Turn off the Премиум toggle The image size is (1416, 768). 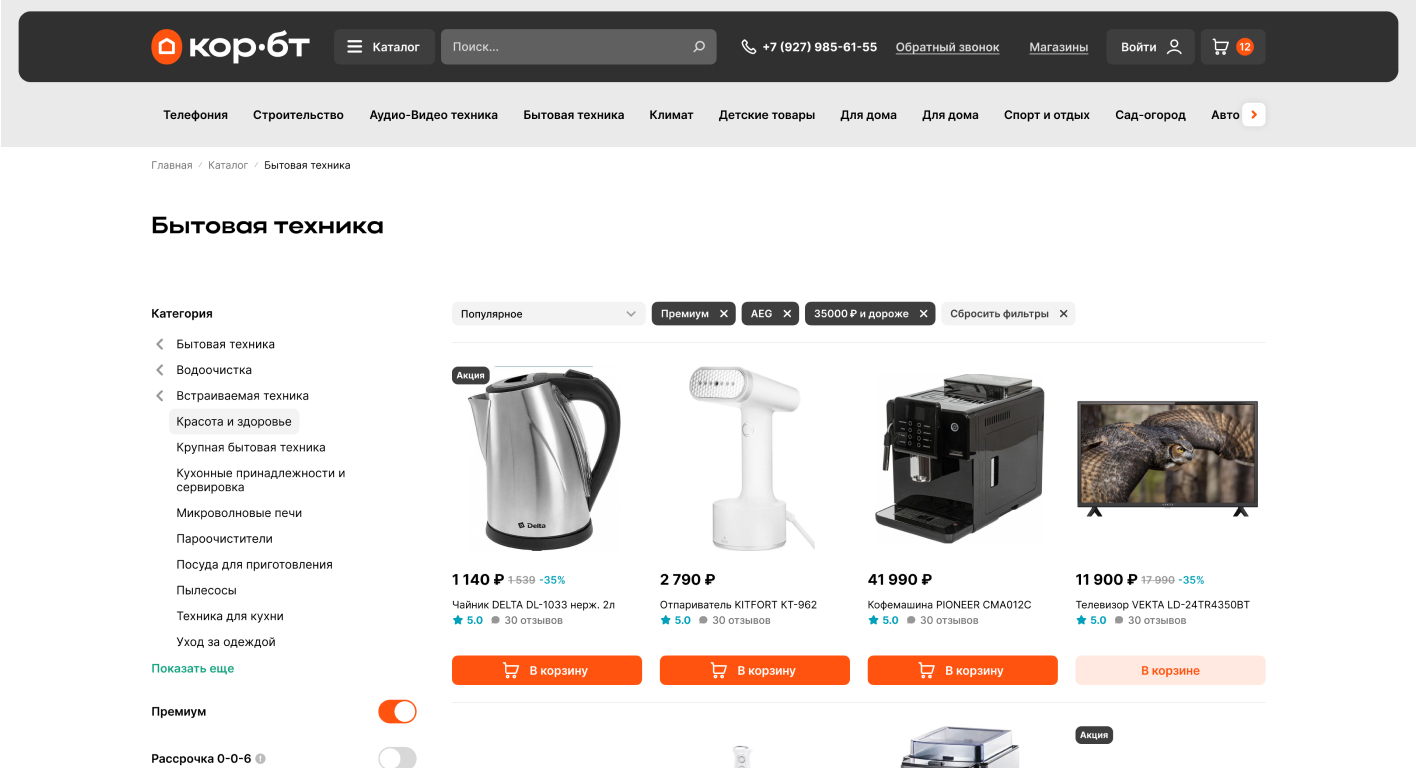coord(397,712)
